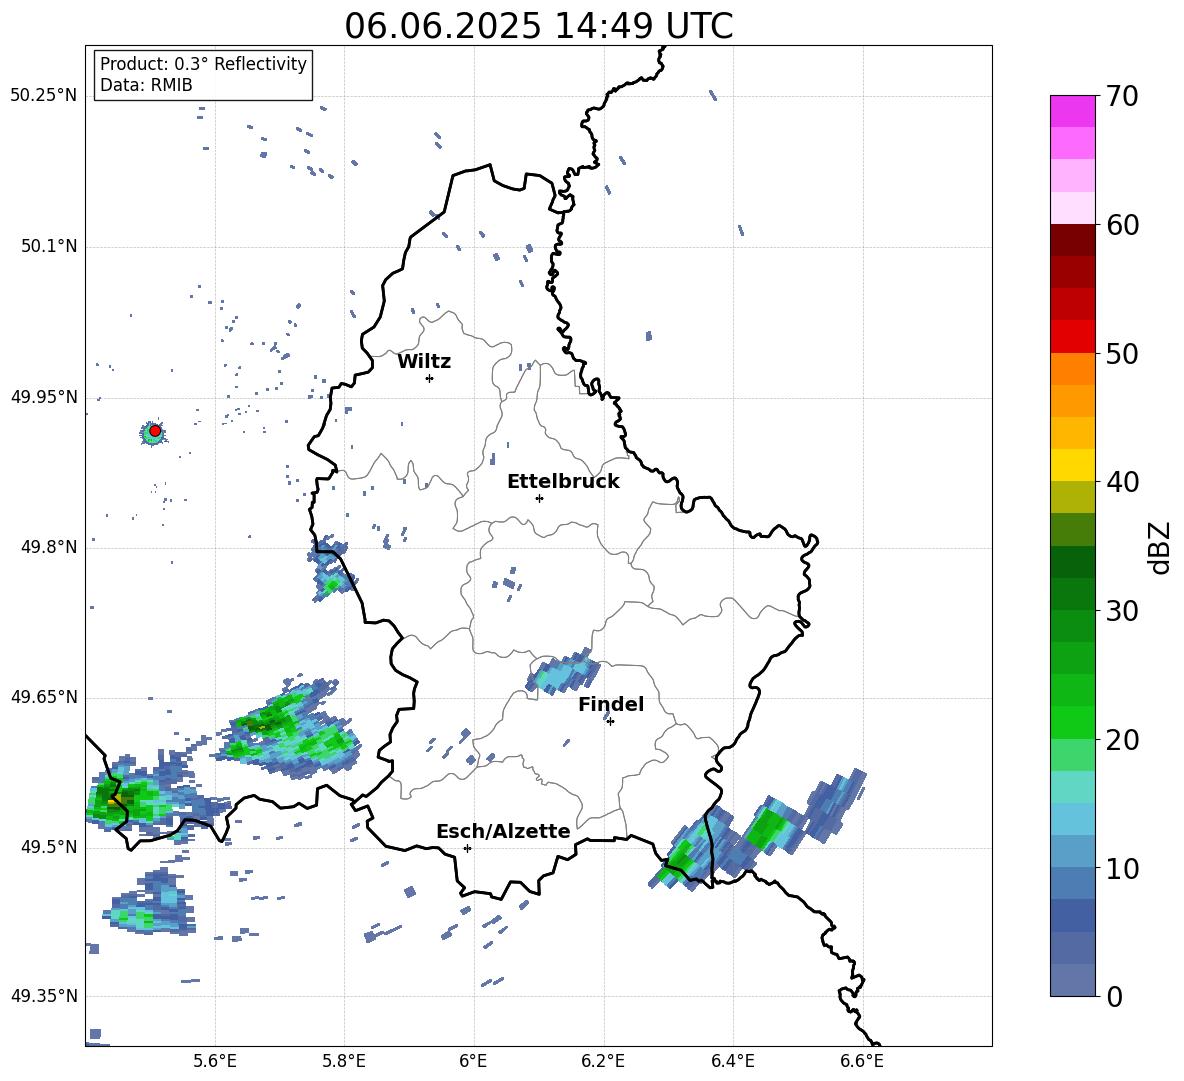Screen dimensions: 1184x1081
Task: Click the 10 tick on the colorbar
Action: pyautogui.click(x=1122, y=868)
